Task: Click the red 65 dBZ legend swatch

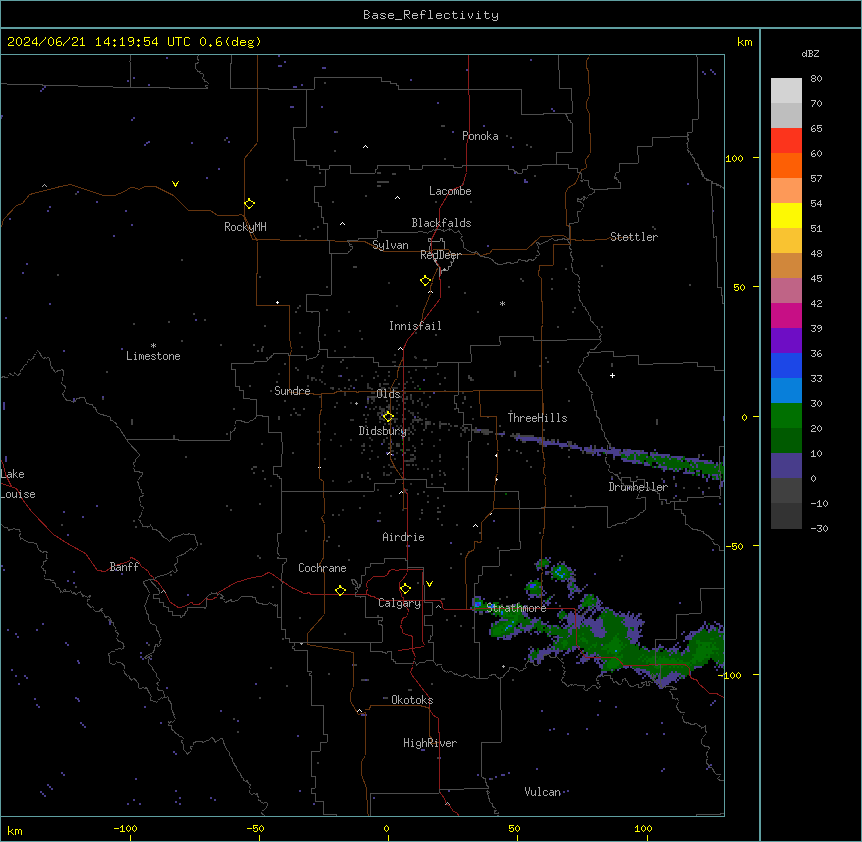Action: [x=786, y=141]
